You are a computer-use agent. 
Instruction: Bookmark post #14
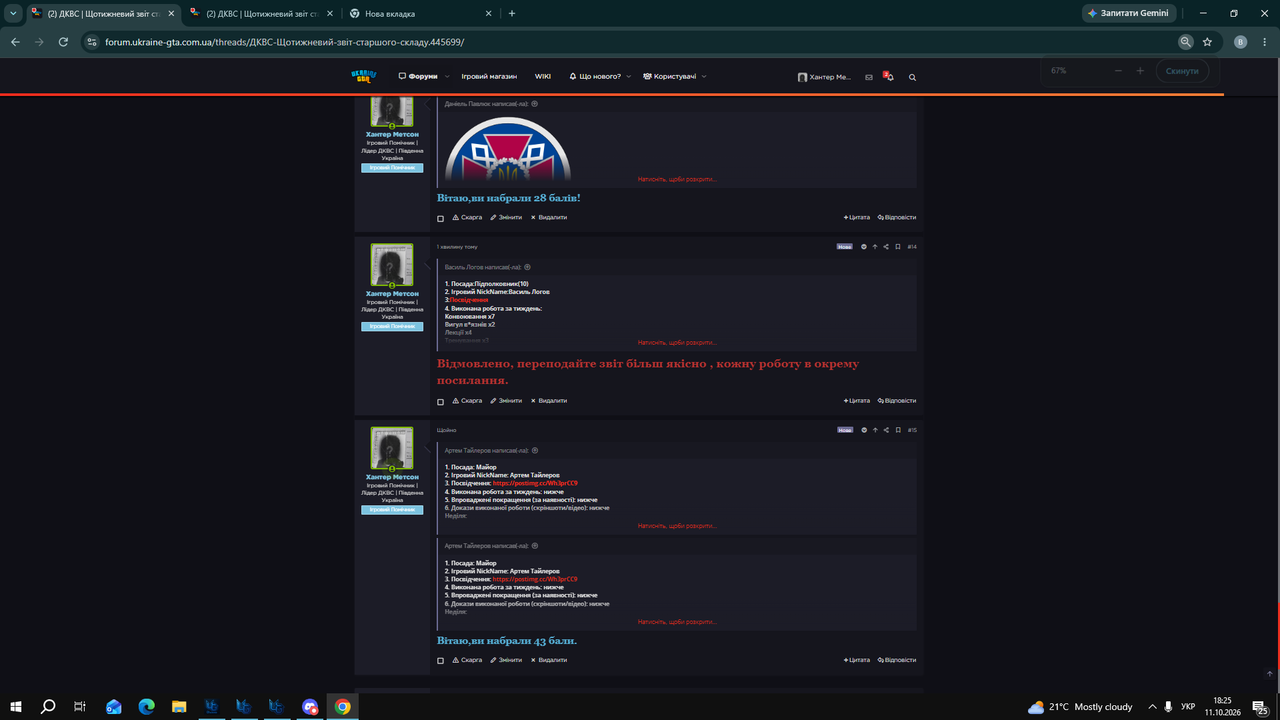[898, 247]
